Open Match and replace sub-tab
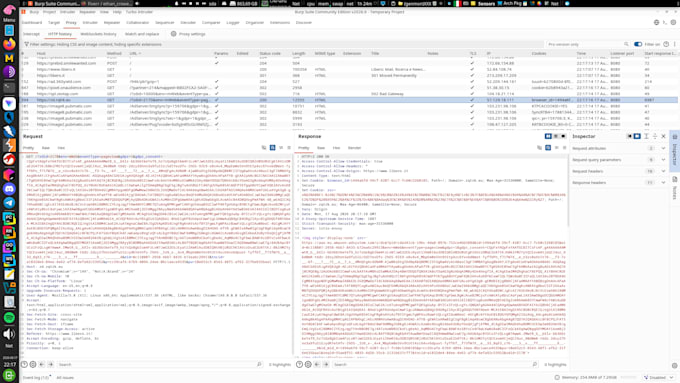 (142, 34)
